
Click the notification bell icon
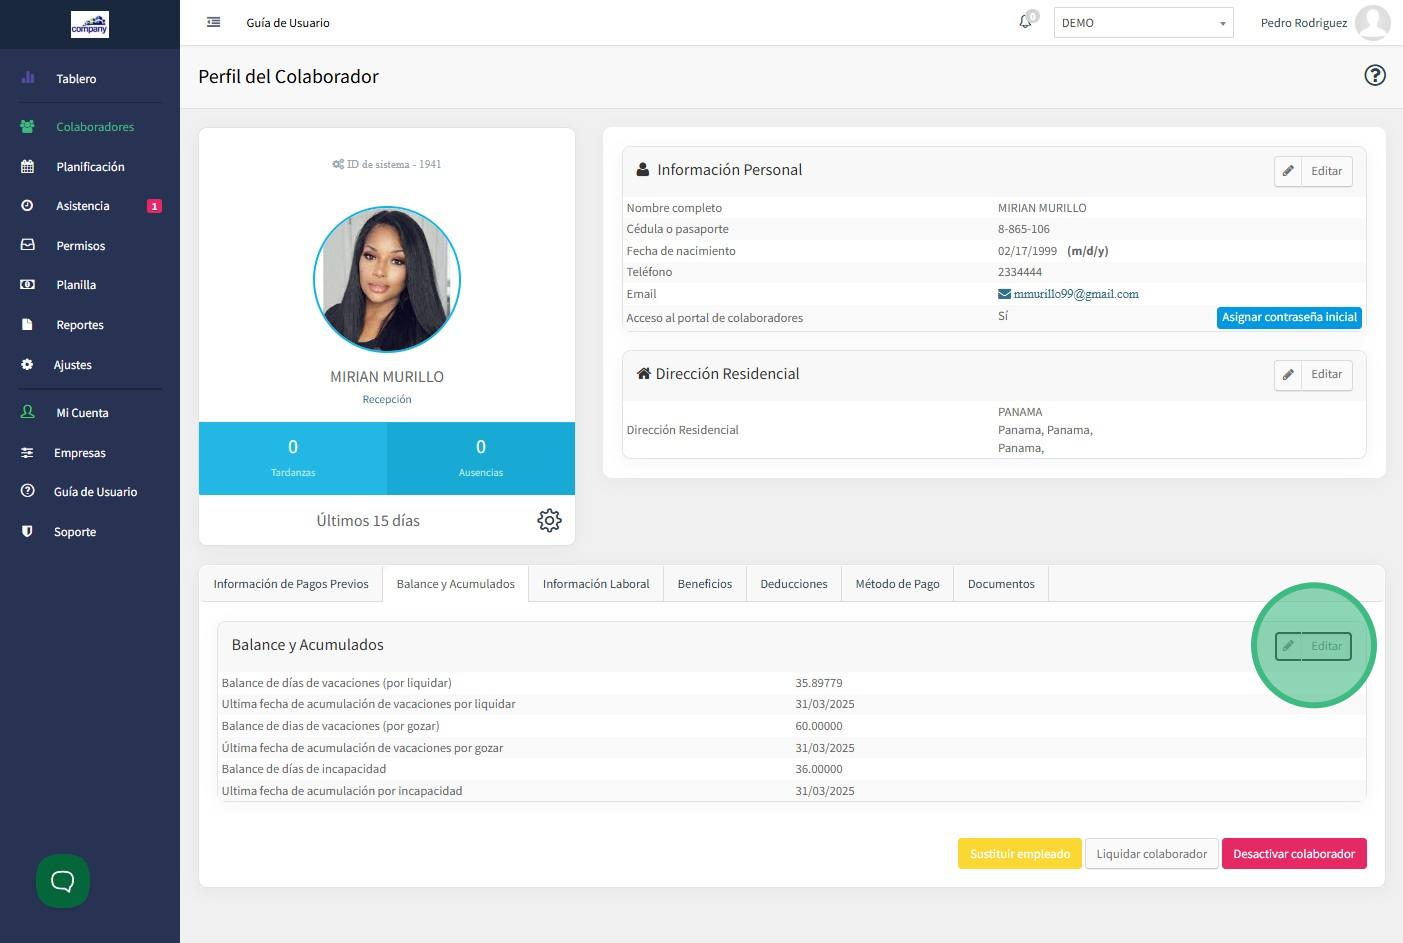(1025, 22)
